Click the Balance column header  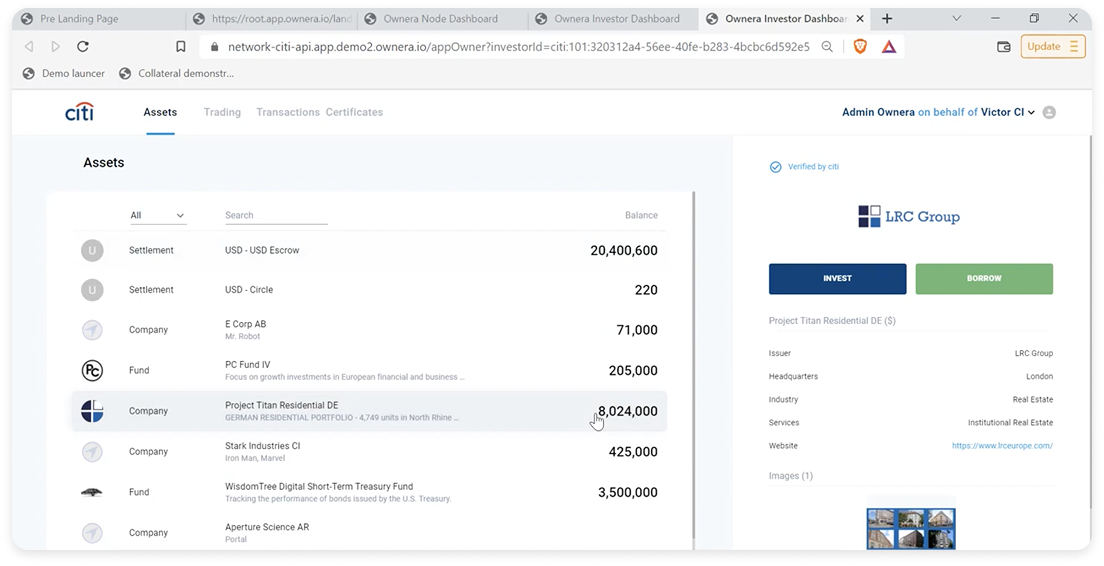tap(641, 215)
